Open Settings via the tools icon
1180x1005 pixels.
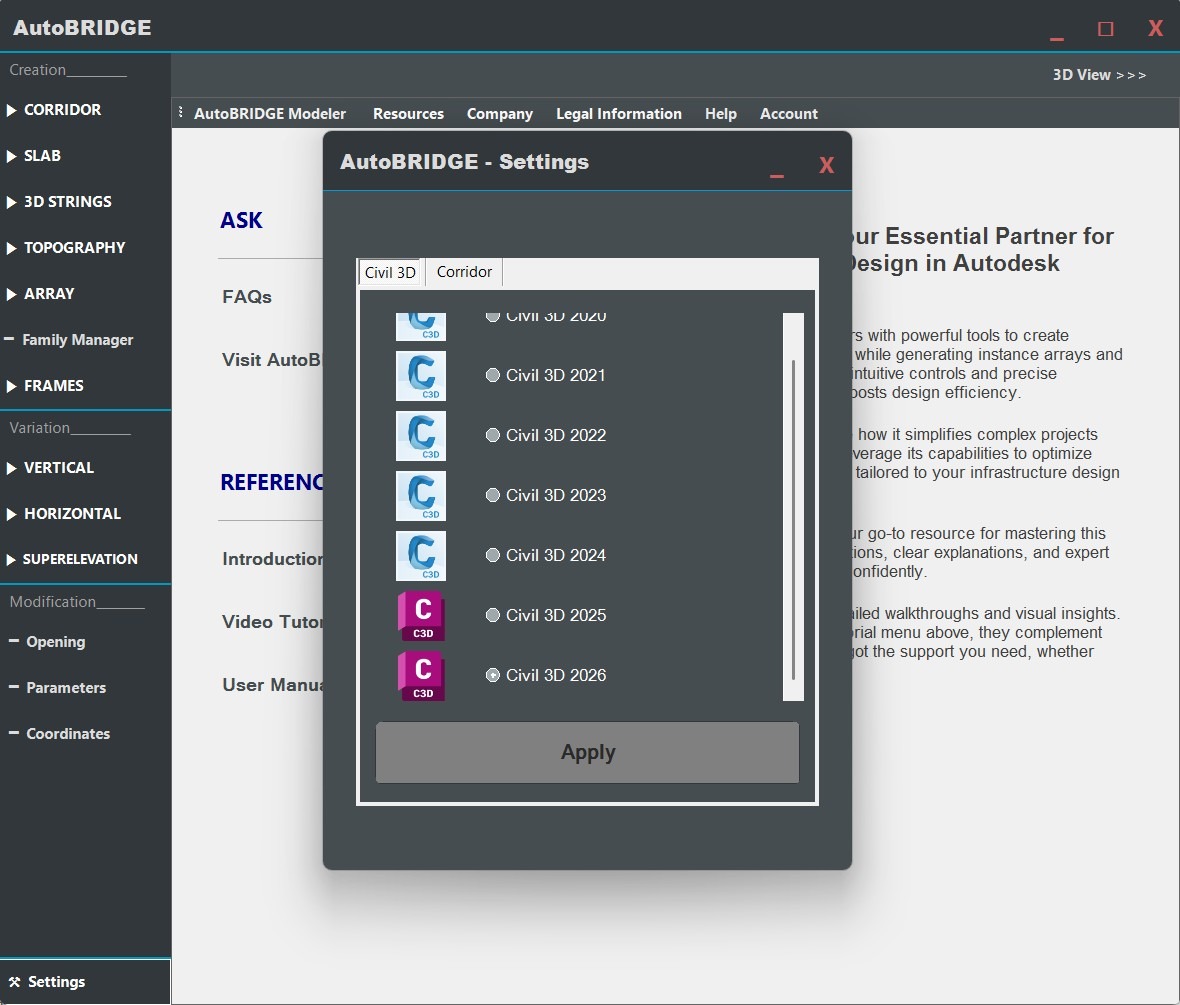[x=14, y=982]
